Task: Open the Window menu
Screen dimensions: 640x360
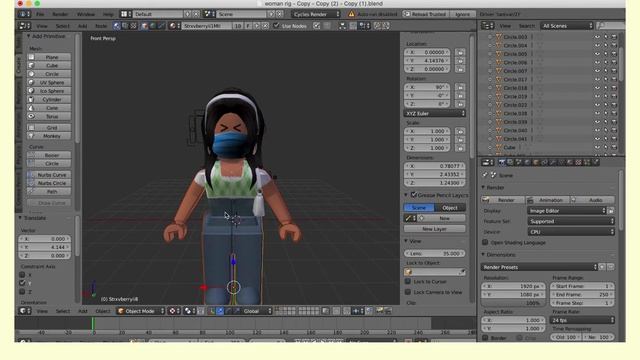Action: [x=86, y=14]
